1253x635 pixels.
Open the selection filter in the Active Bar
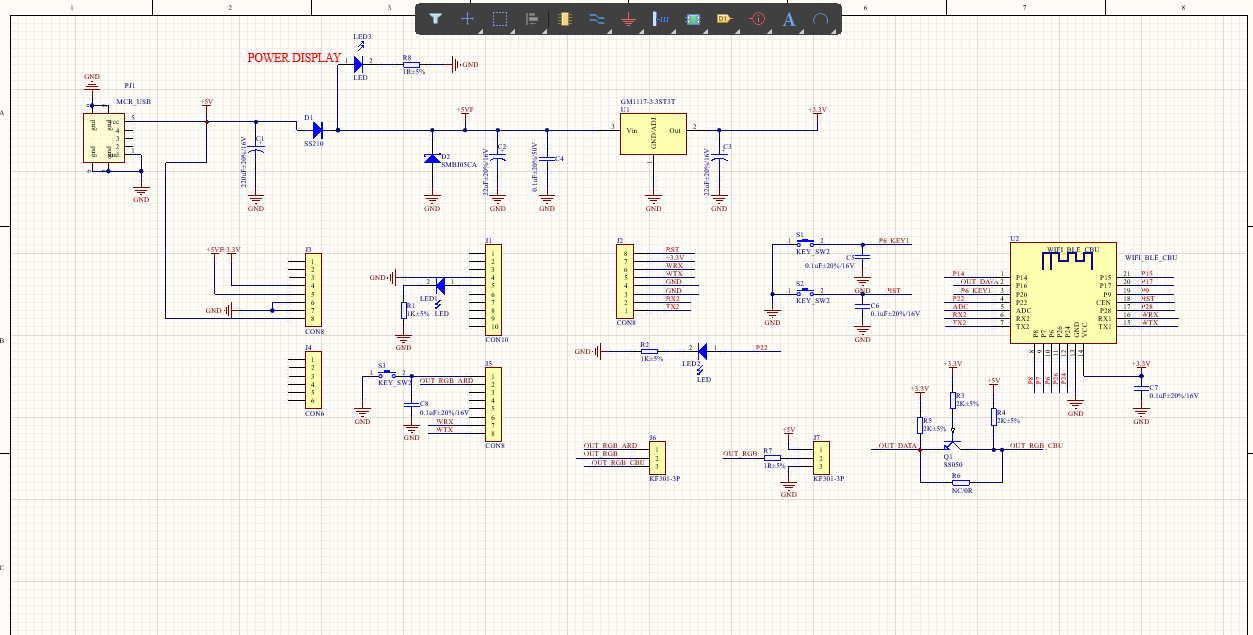[435, 18]
